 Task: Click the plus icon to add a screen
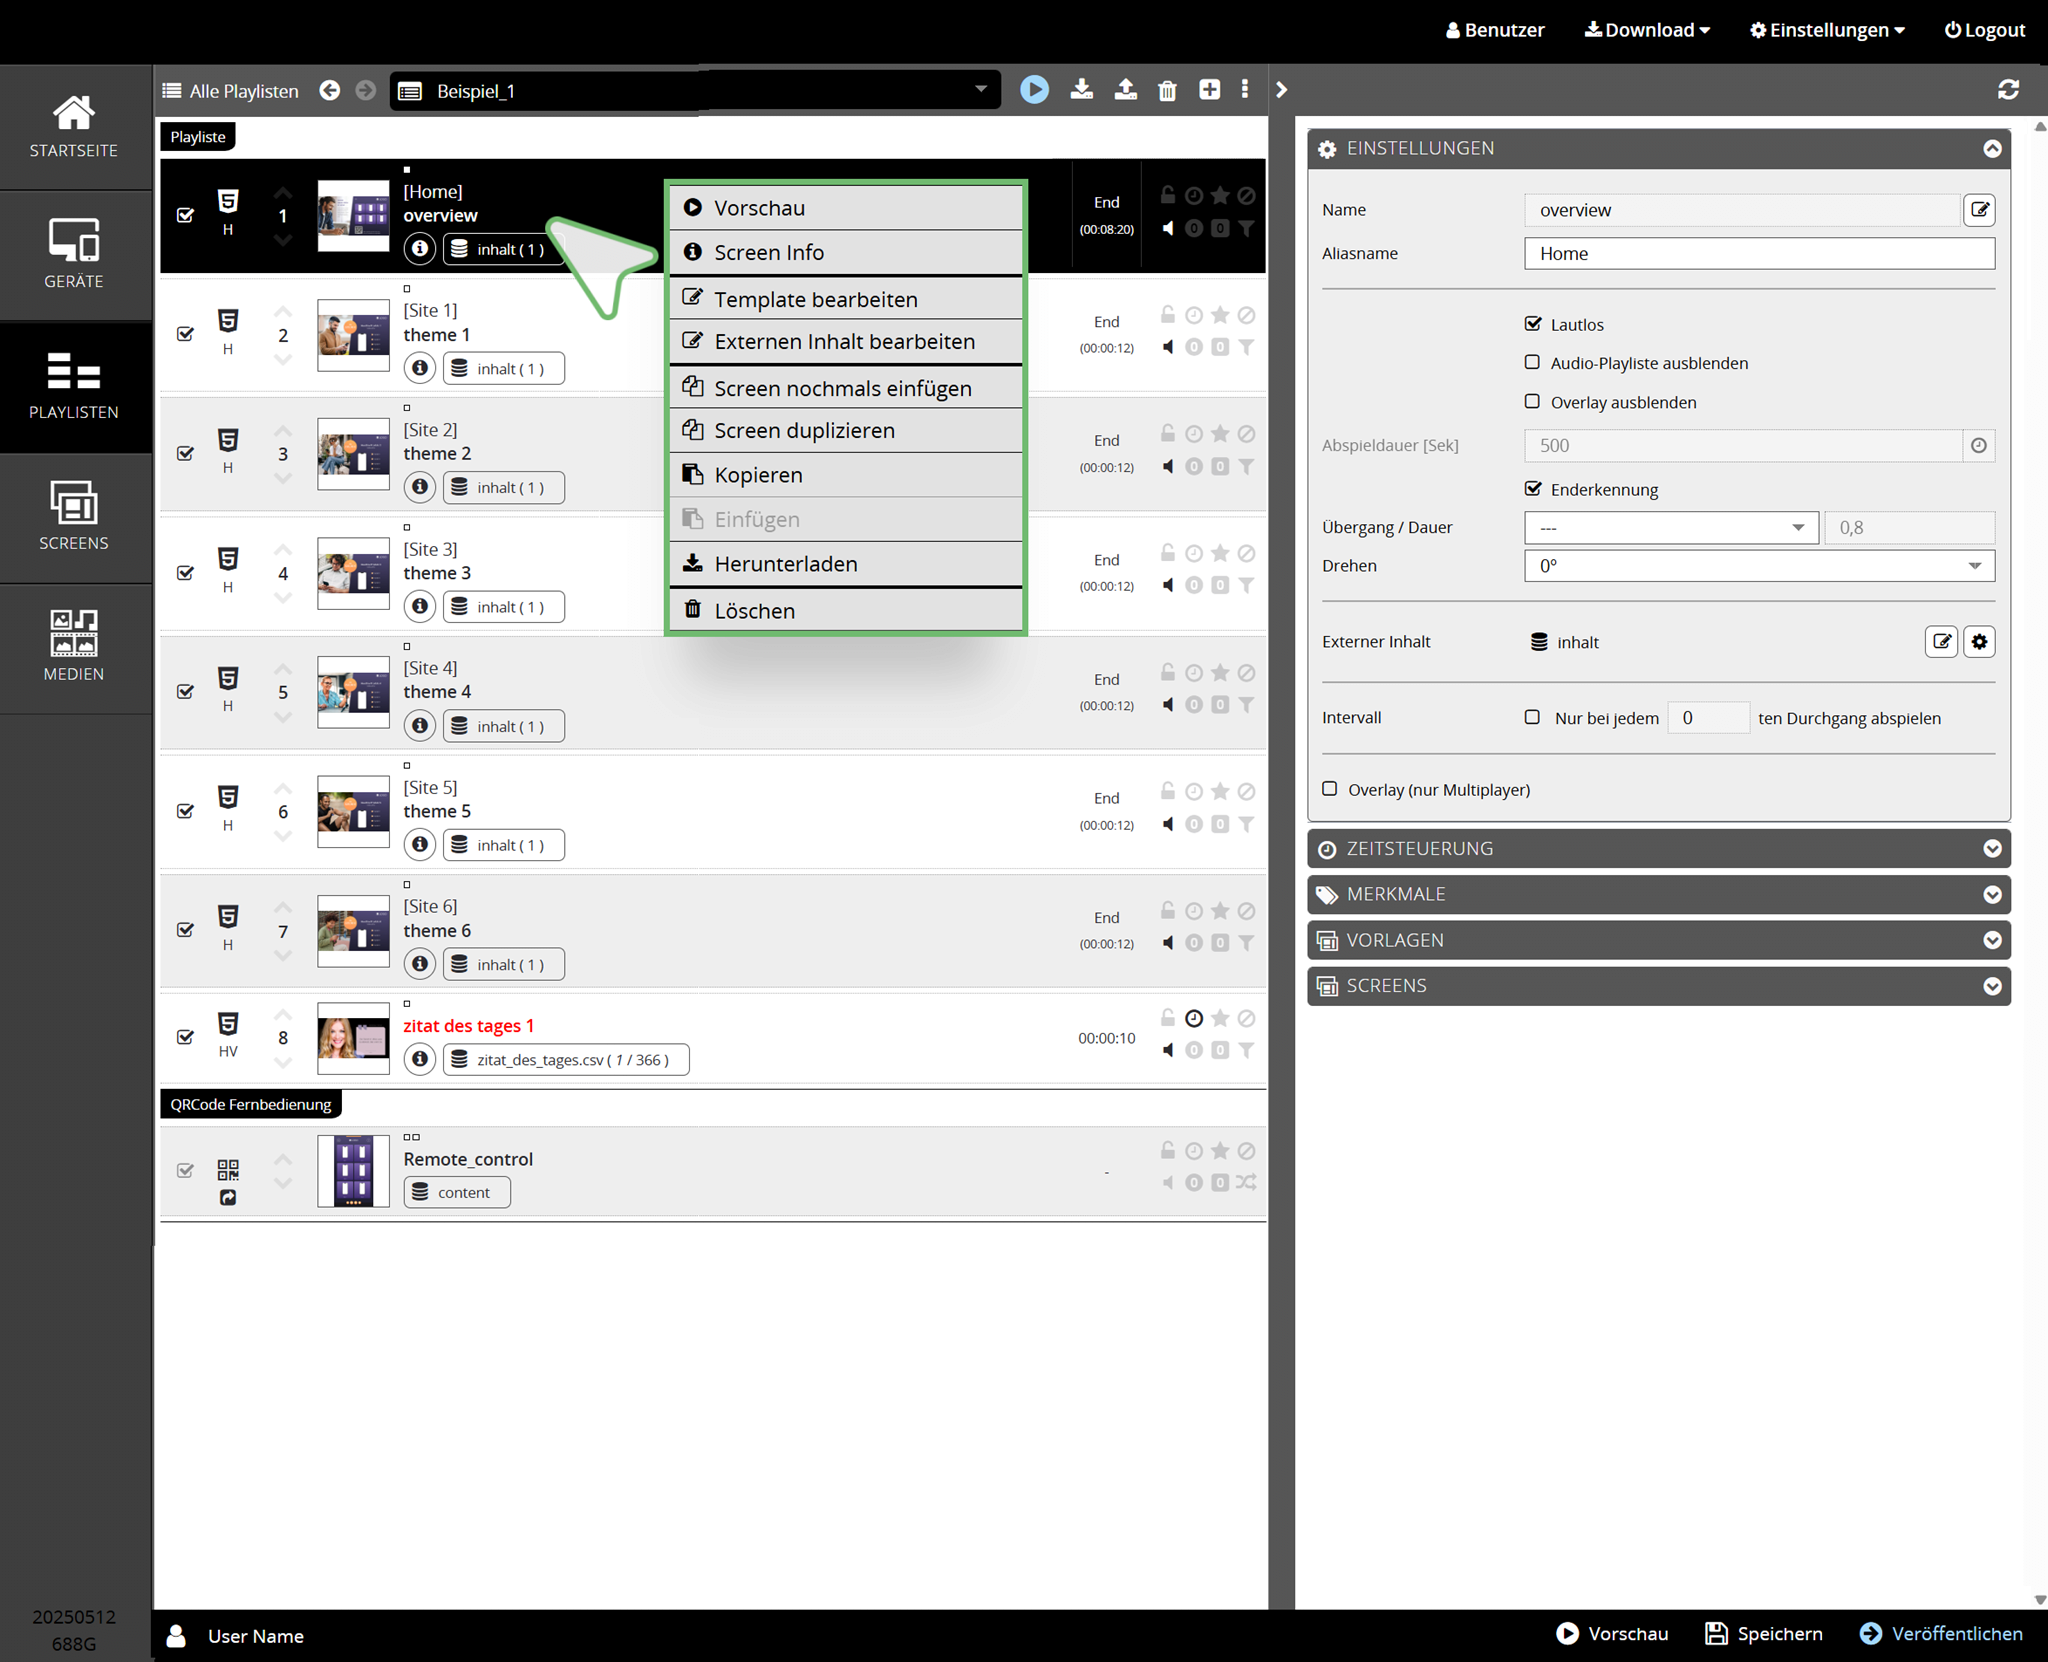(1209, 90)
